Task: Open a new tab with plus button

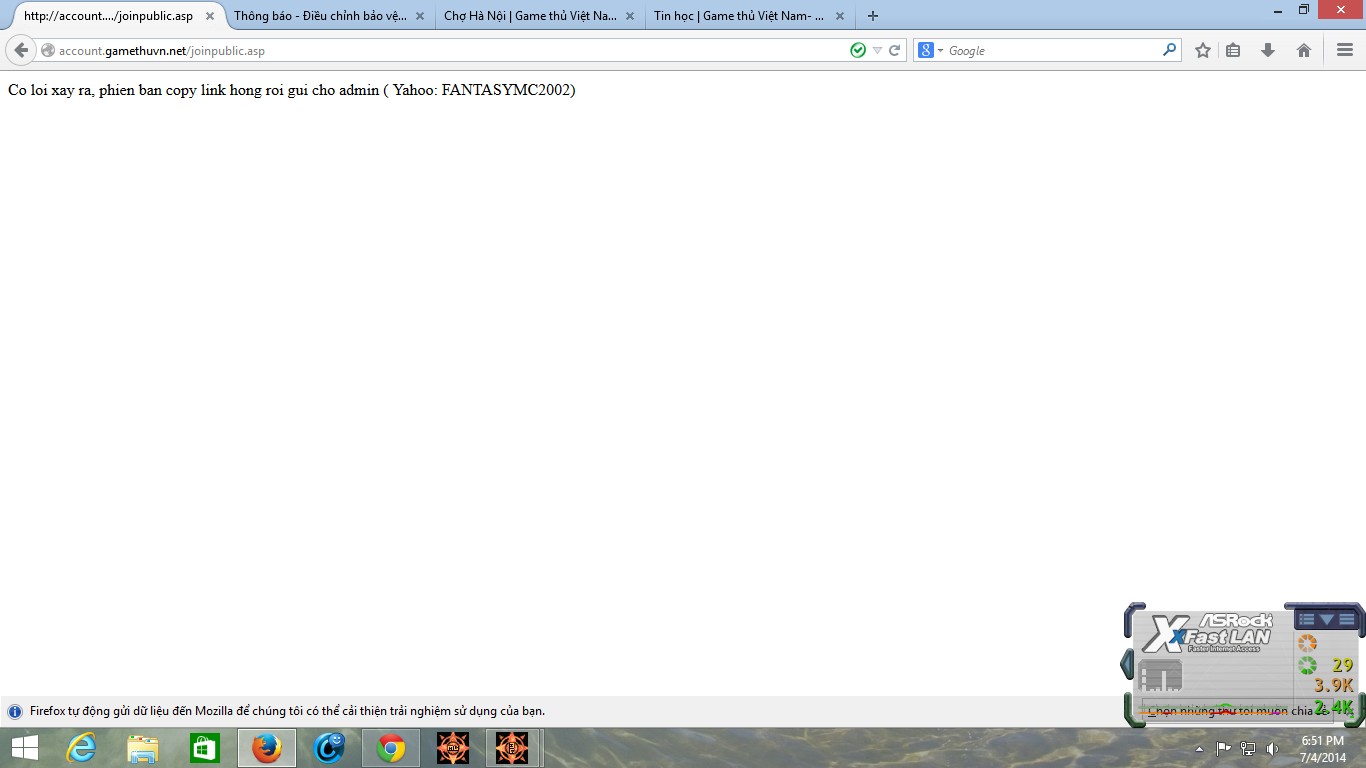Action: tap(873, 16)
